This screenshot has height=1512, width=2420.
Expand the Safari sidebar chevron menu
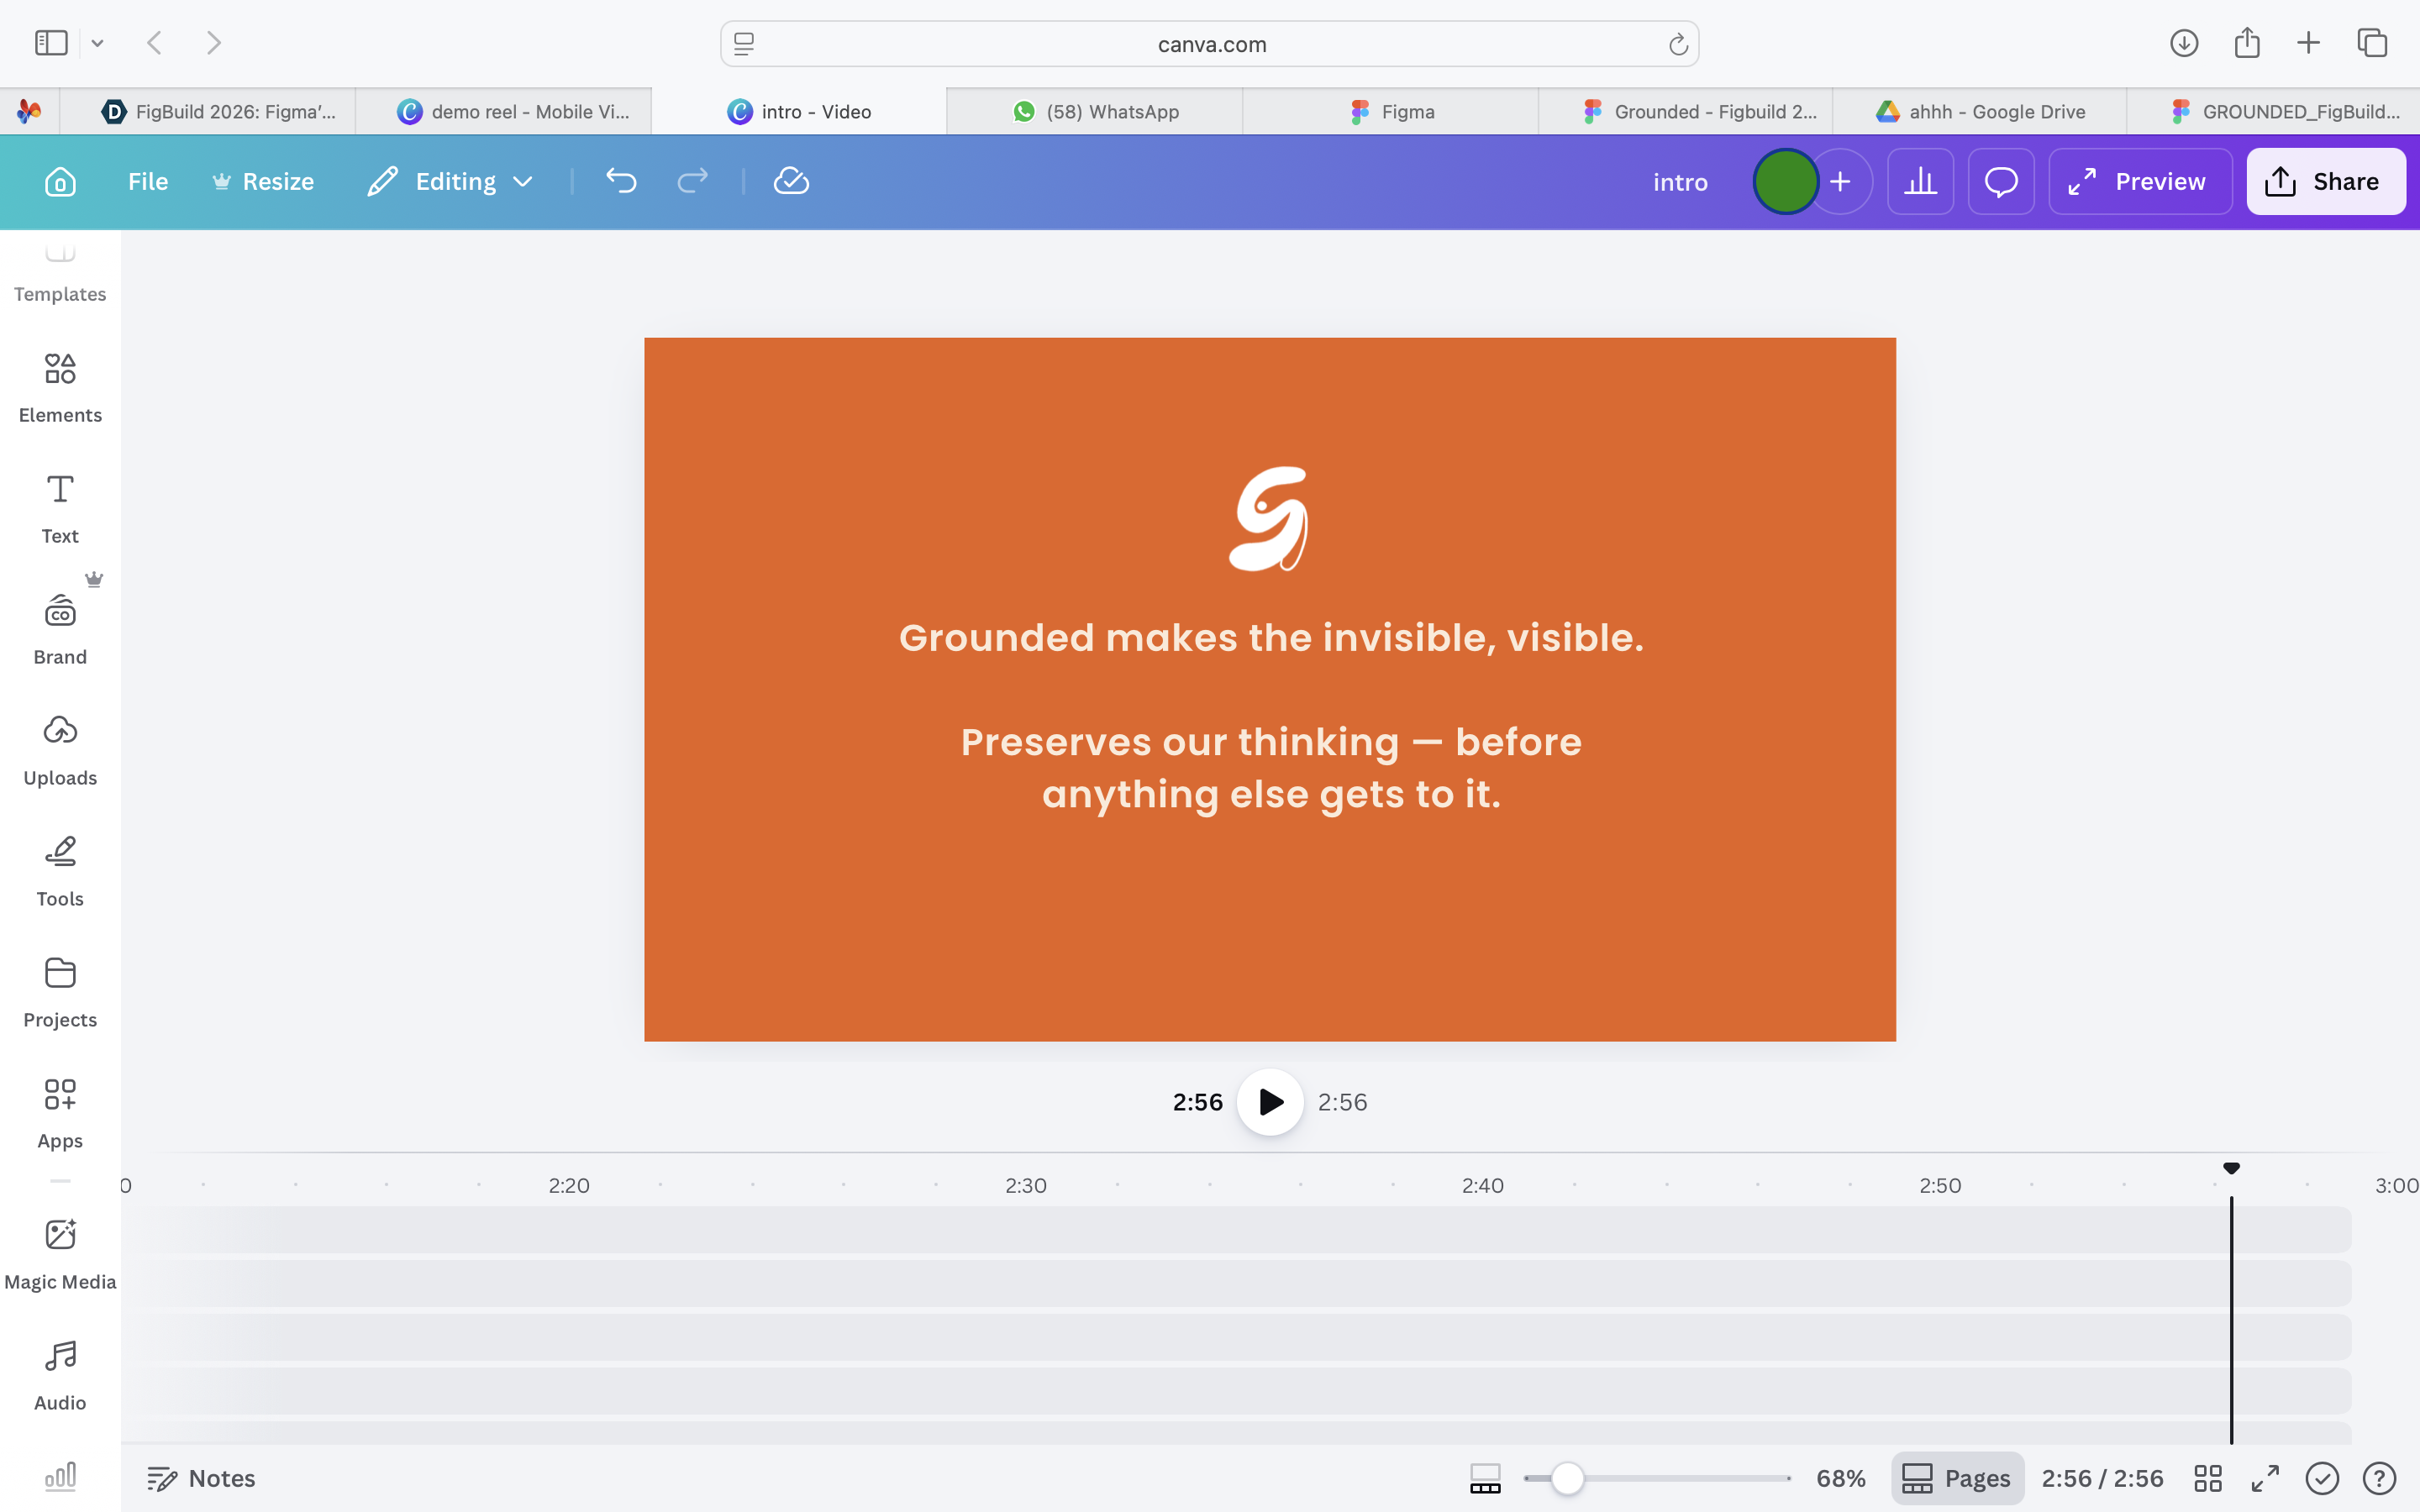(97, 43)
